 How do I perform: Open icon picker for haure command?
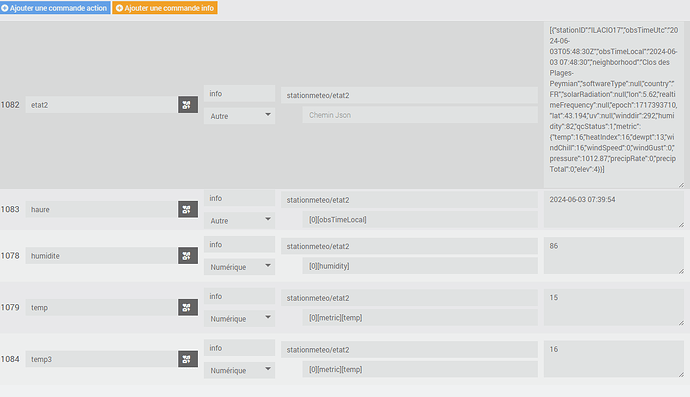pos(188,210)
